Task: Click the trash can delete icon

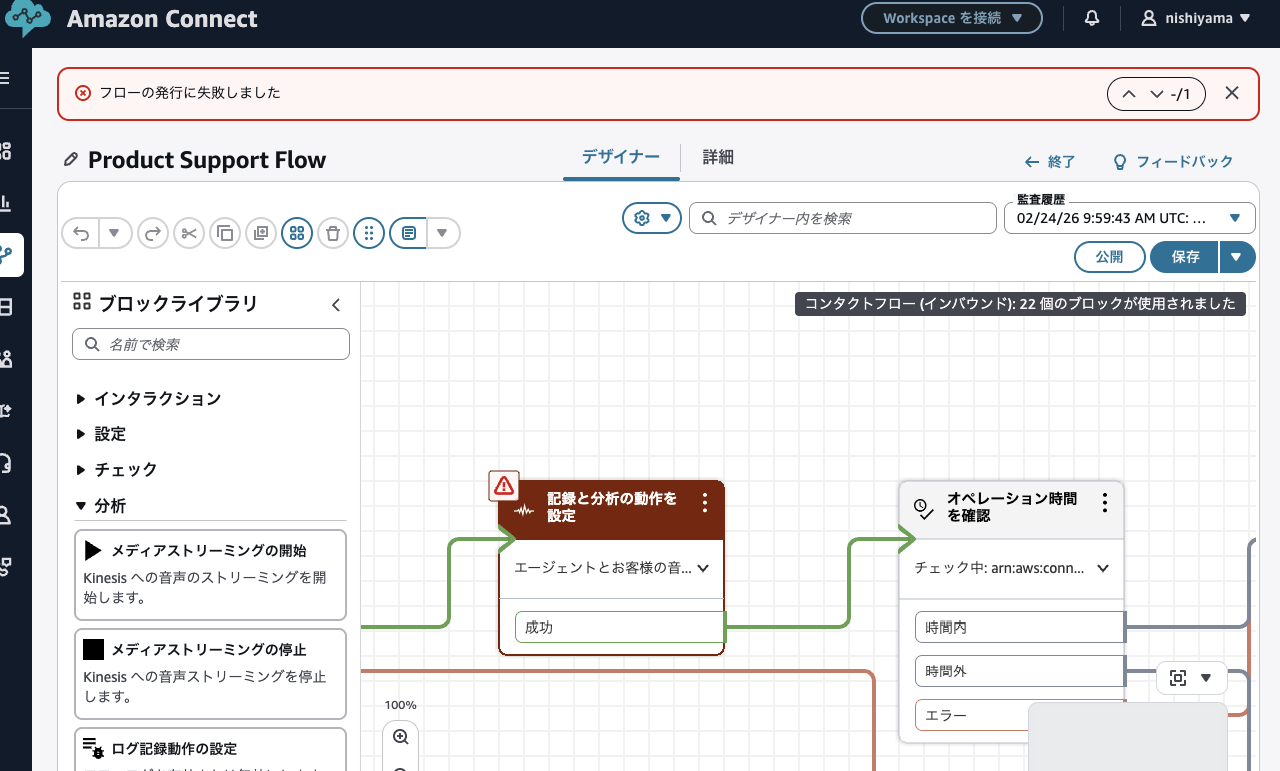Action: pyautogui.click(x=333, y=233)
